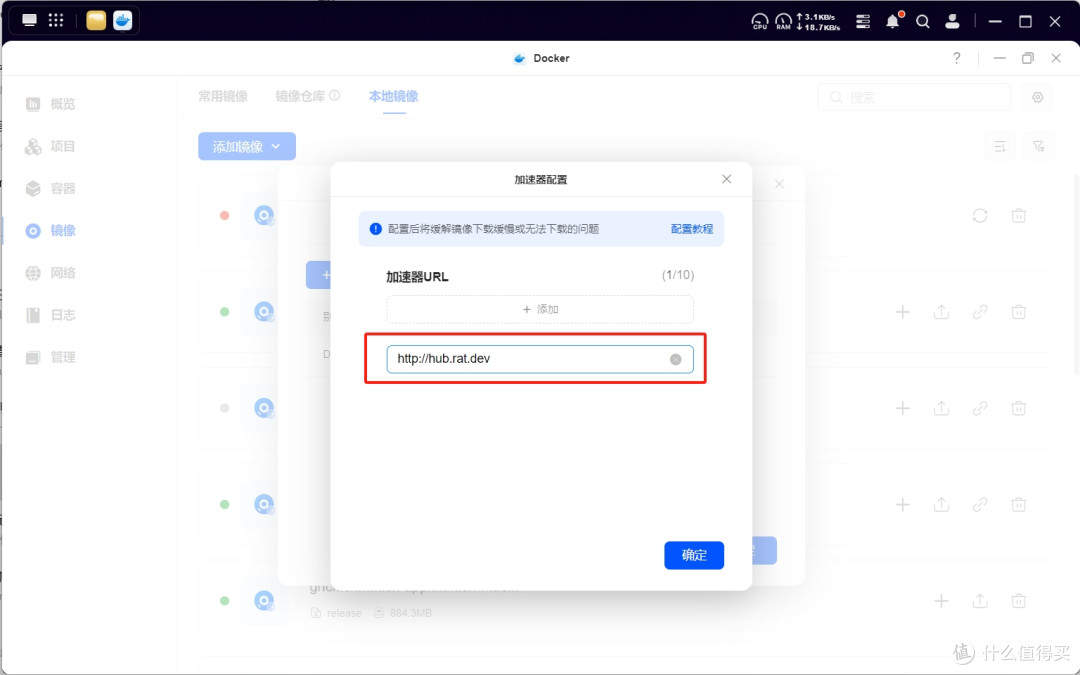
Task: Open the desktop icon in top bar
Action: pyautogui.click(x=30, y=20)
